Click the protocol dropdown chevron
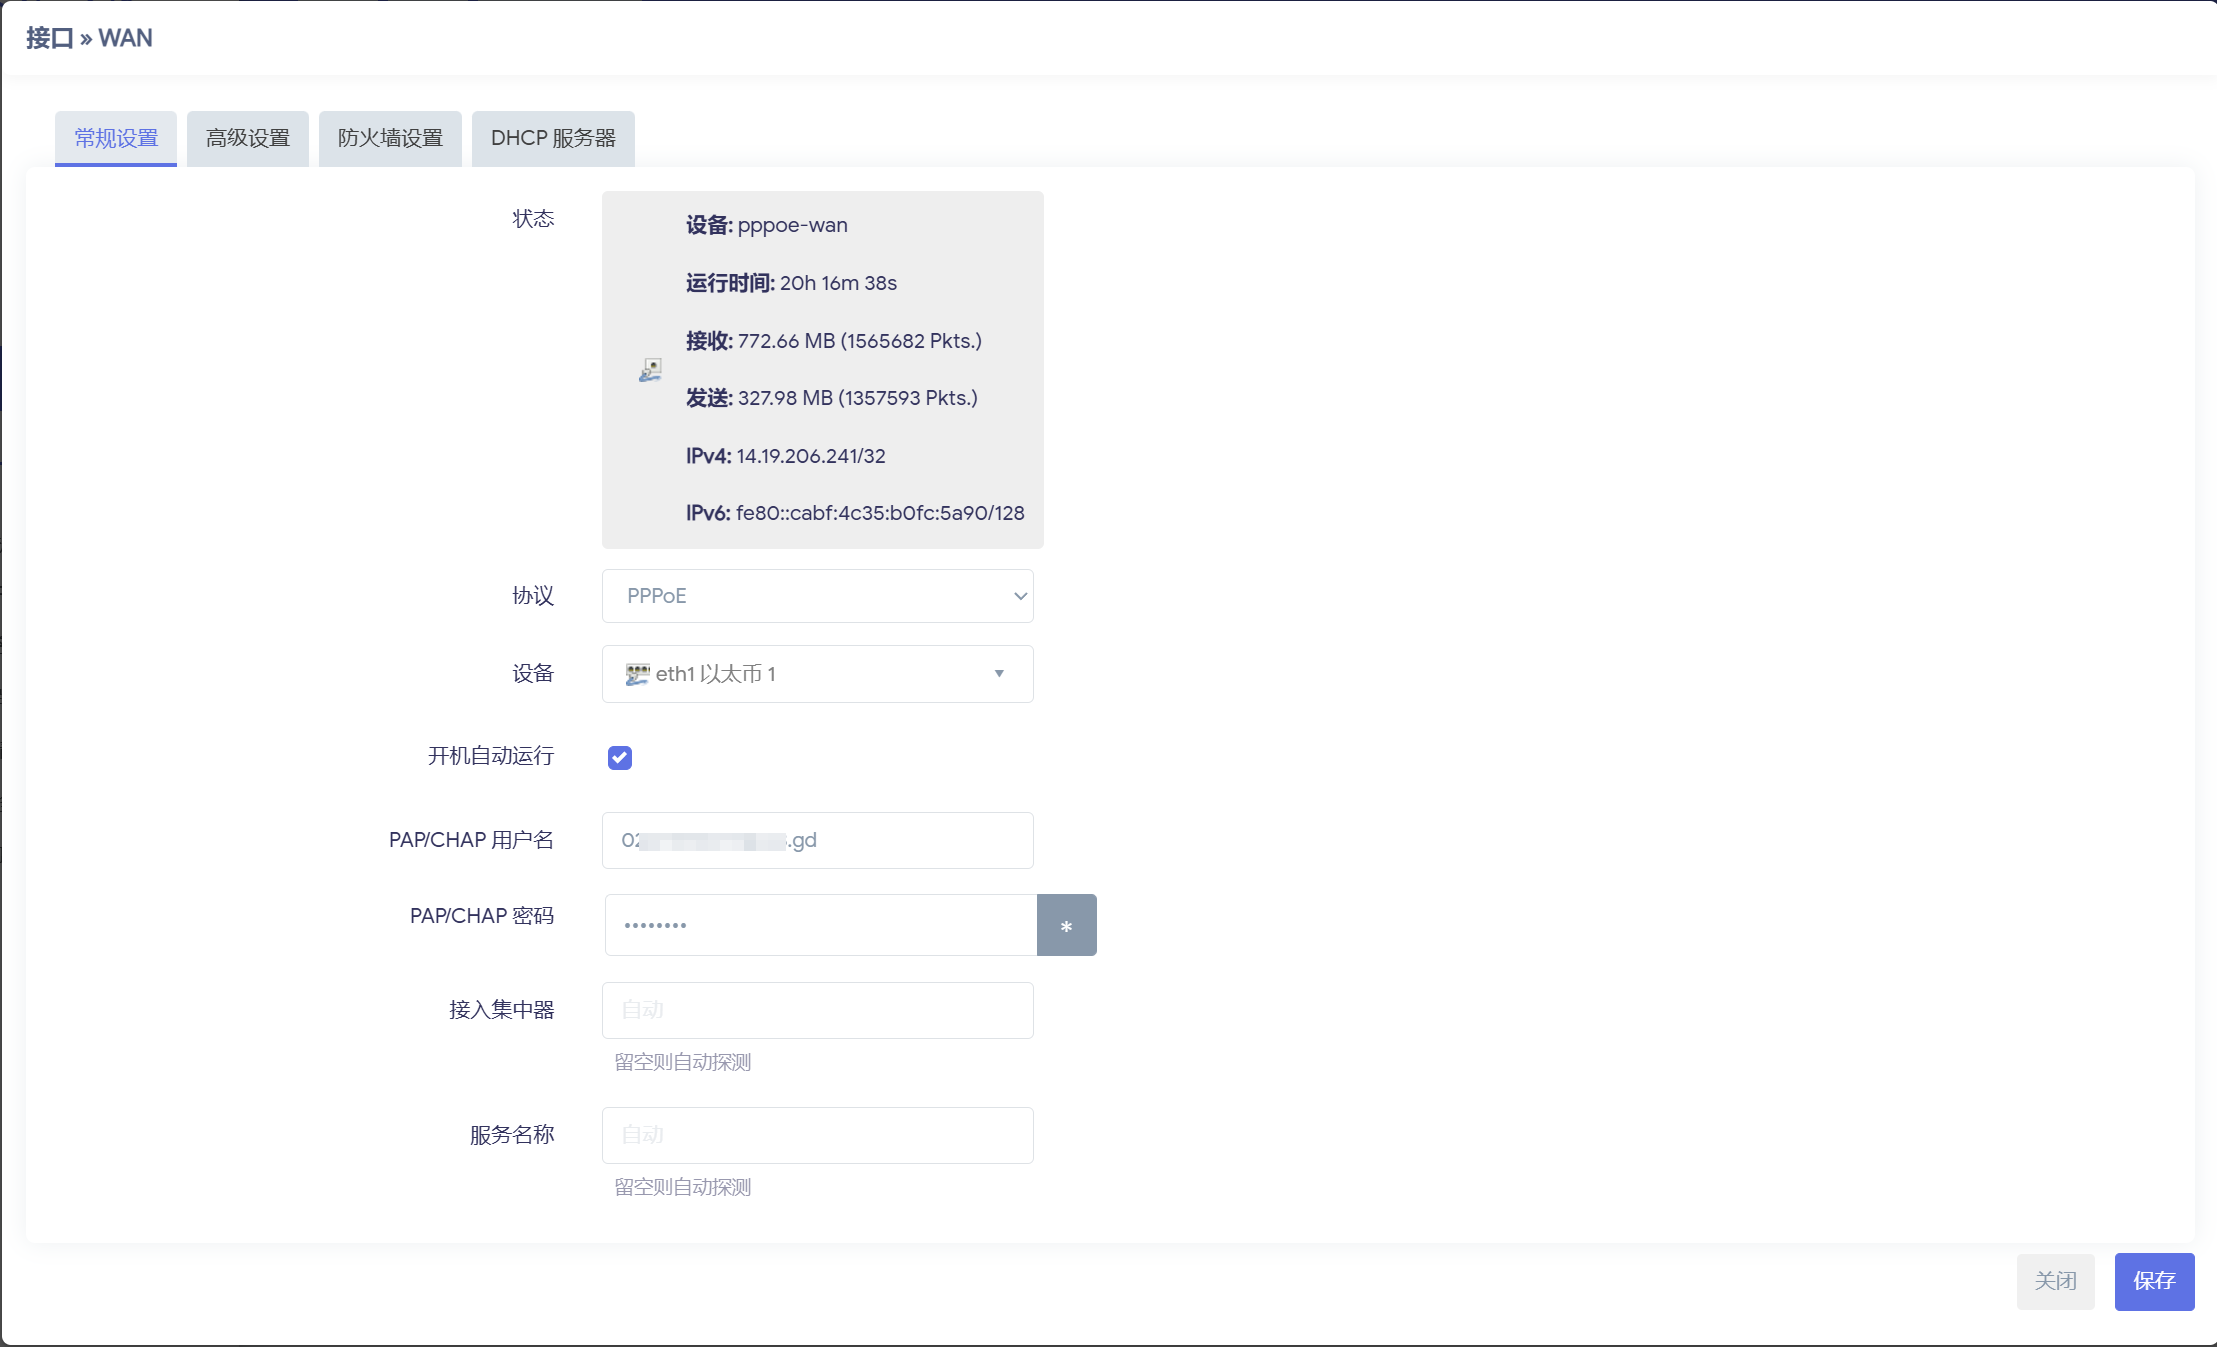Screen dimensions: 2217x1347 (1020, 596)
